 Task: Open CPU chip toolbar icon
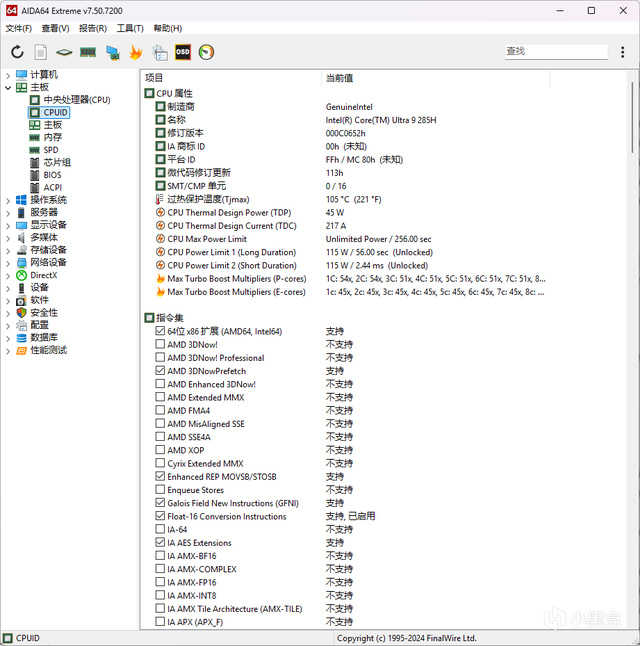coord(64,52)
